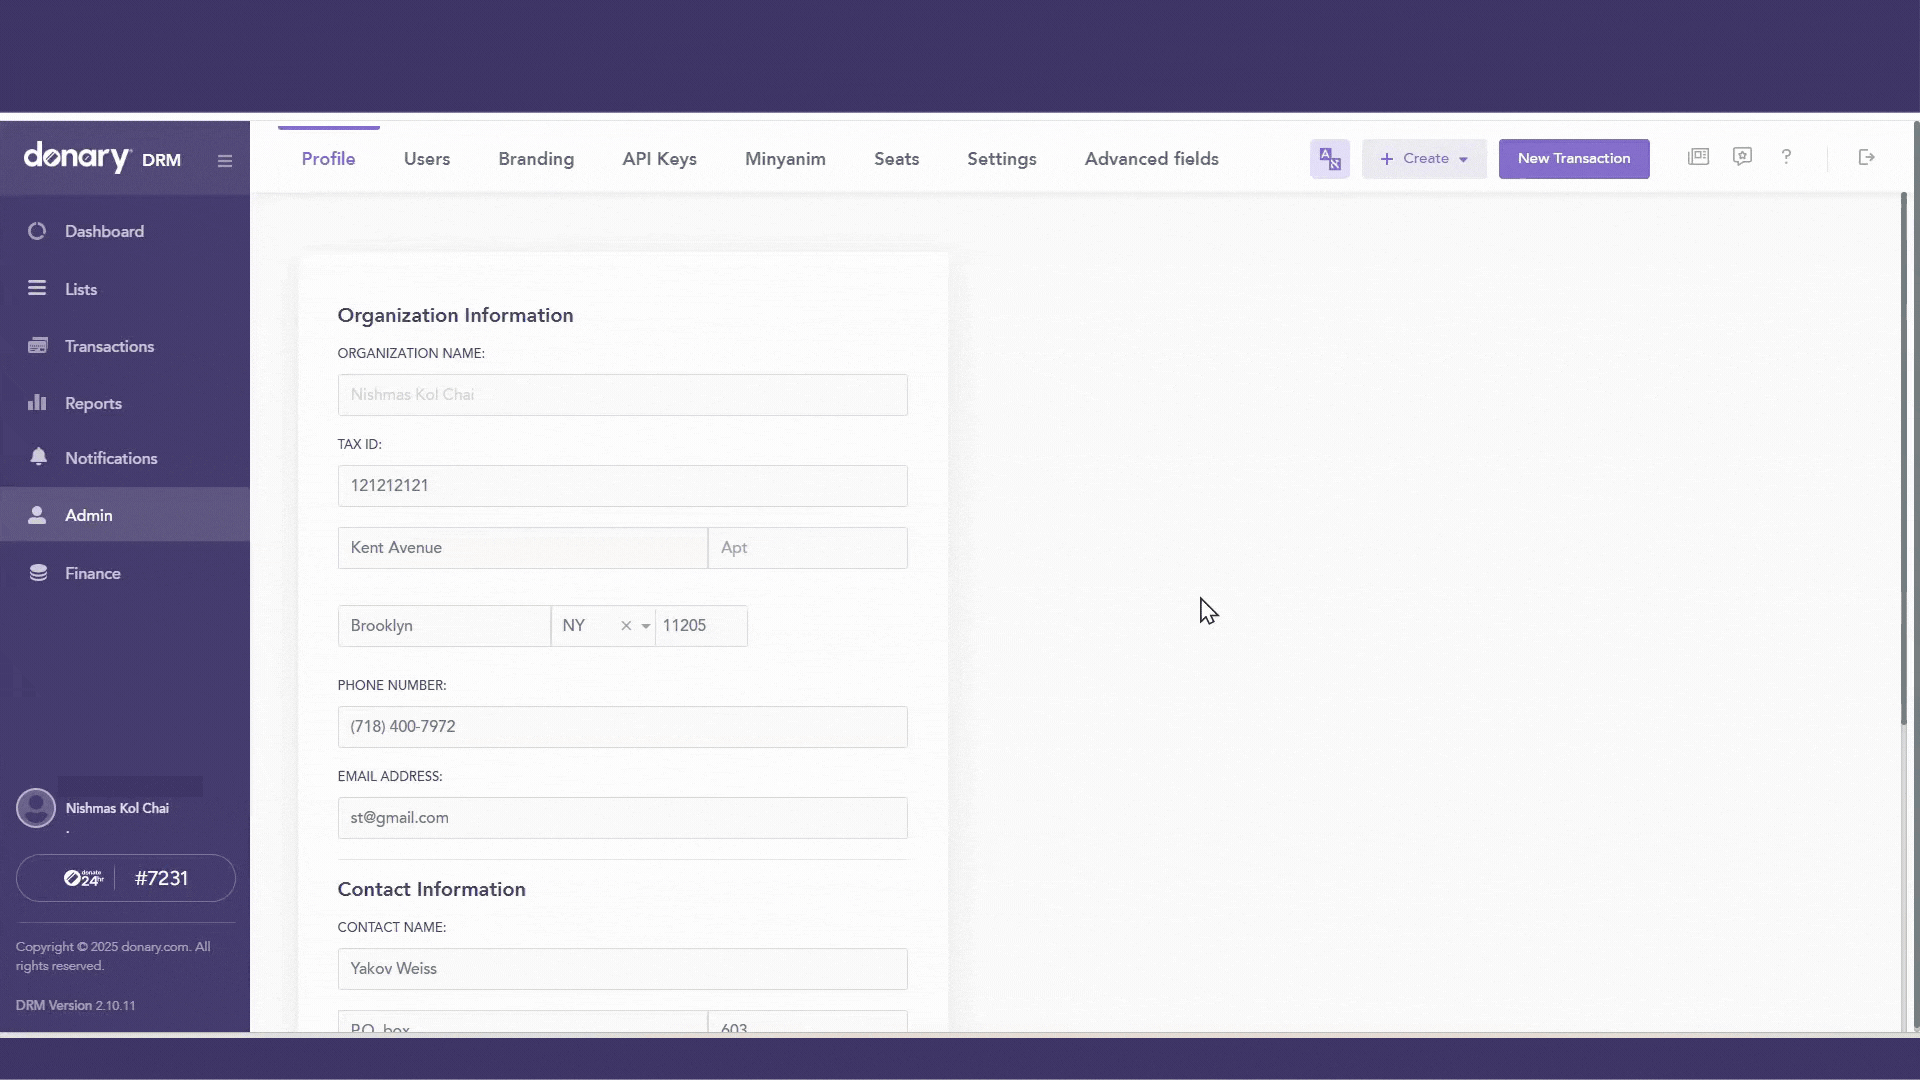Open the help question mark icon
The width and height of the screenshot is (1920, 1080).
1786,157
